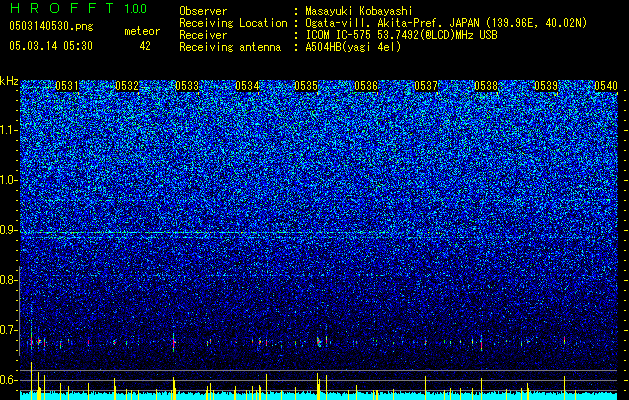Click the Receiving Location label
629x400 pixels.
pyautogui.click(x=233, y=23)
